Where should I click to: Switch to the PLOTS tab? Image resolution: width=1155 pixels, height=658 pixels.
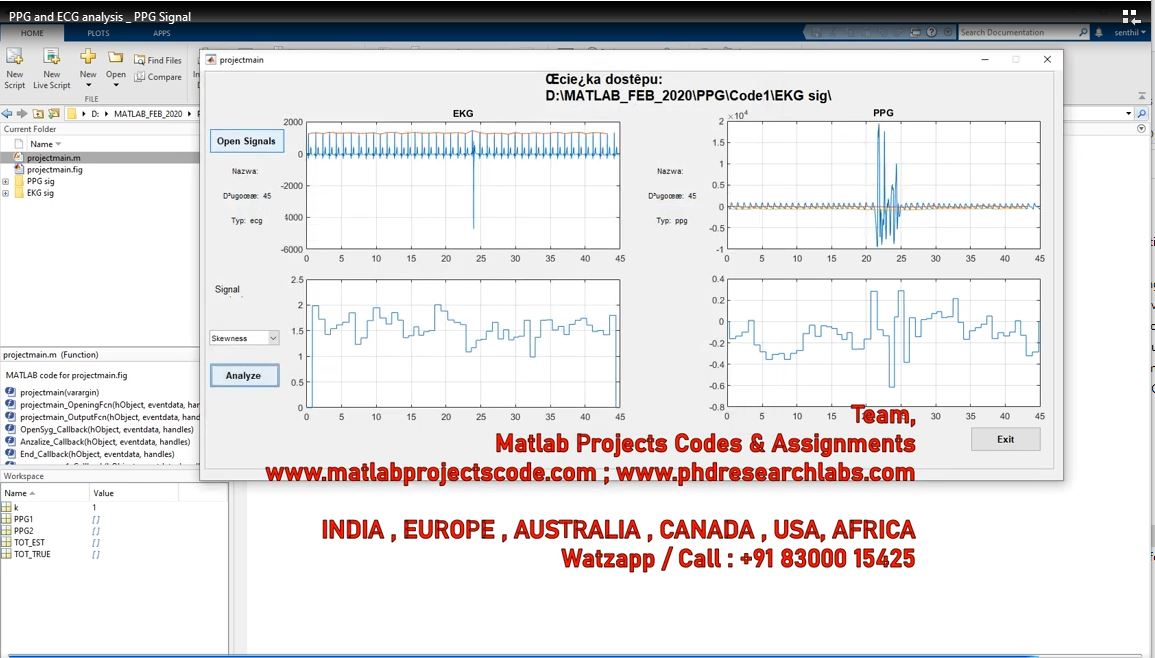(x=98, y=33)
